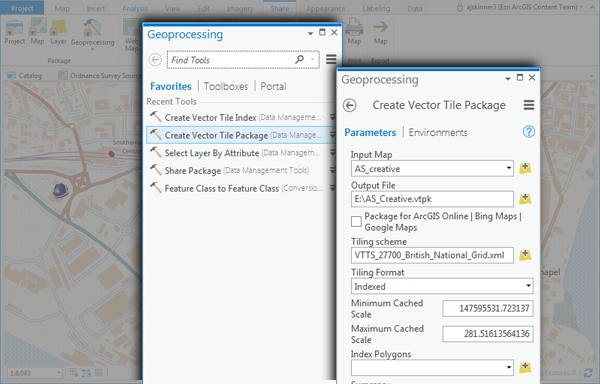Expand the Index Polygons dropdown
Viewport: 600px width, 384px height.
(509, 367)
